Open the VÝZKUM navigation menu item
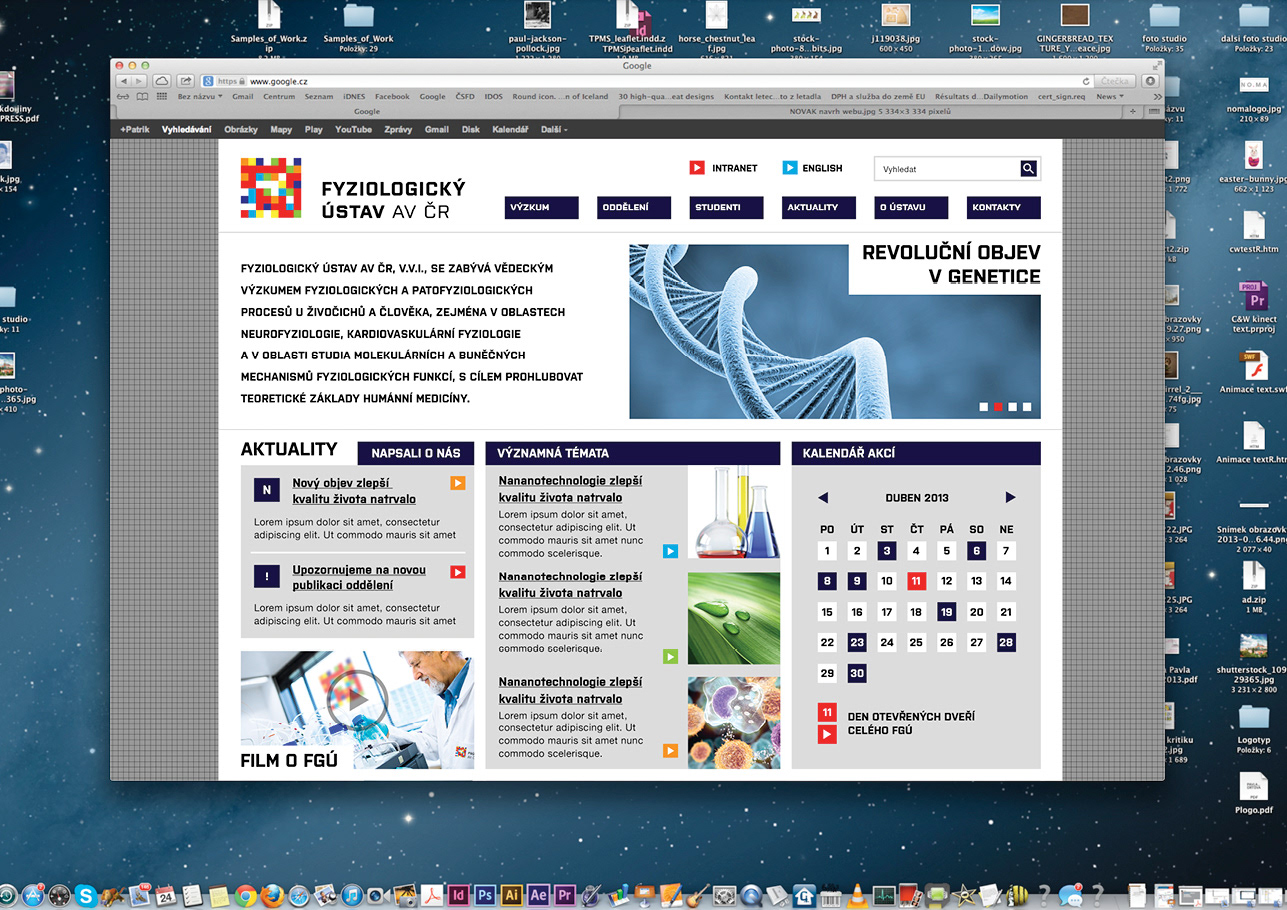The width and height of the screenshot is (1287, 910). (x=541, y=207)
